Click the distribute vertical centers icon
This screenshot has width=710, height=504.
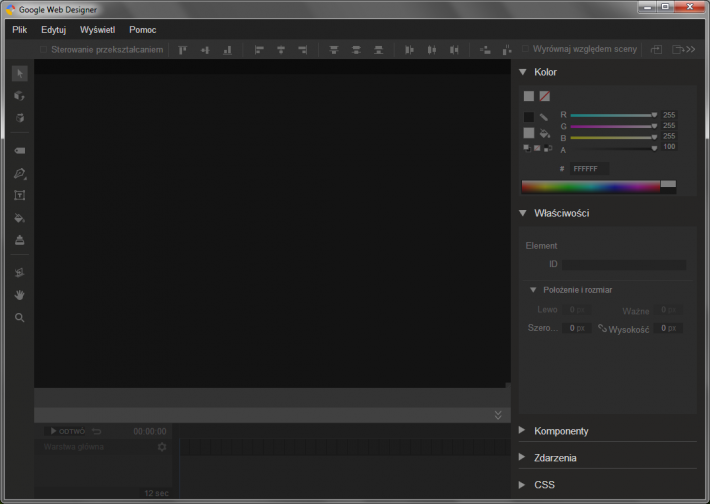(356, 50)
